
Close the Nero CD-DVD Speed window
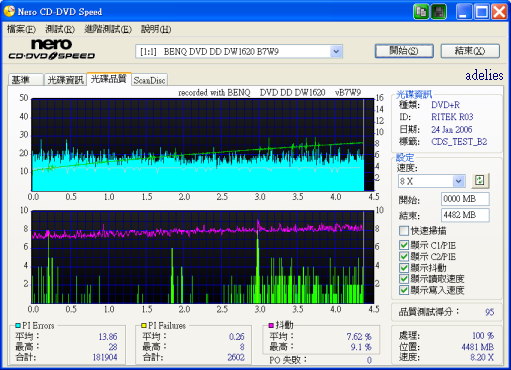tap(500, 12)
